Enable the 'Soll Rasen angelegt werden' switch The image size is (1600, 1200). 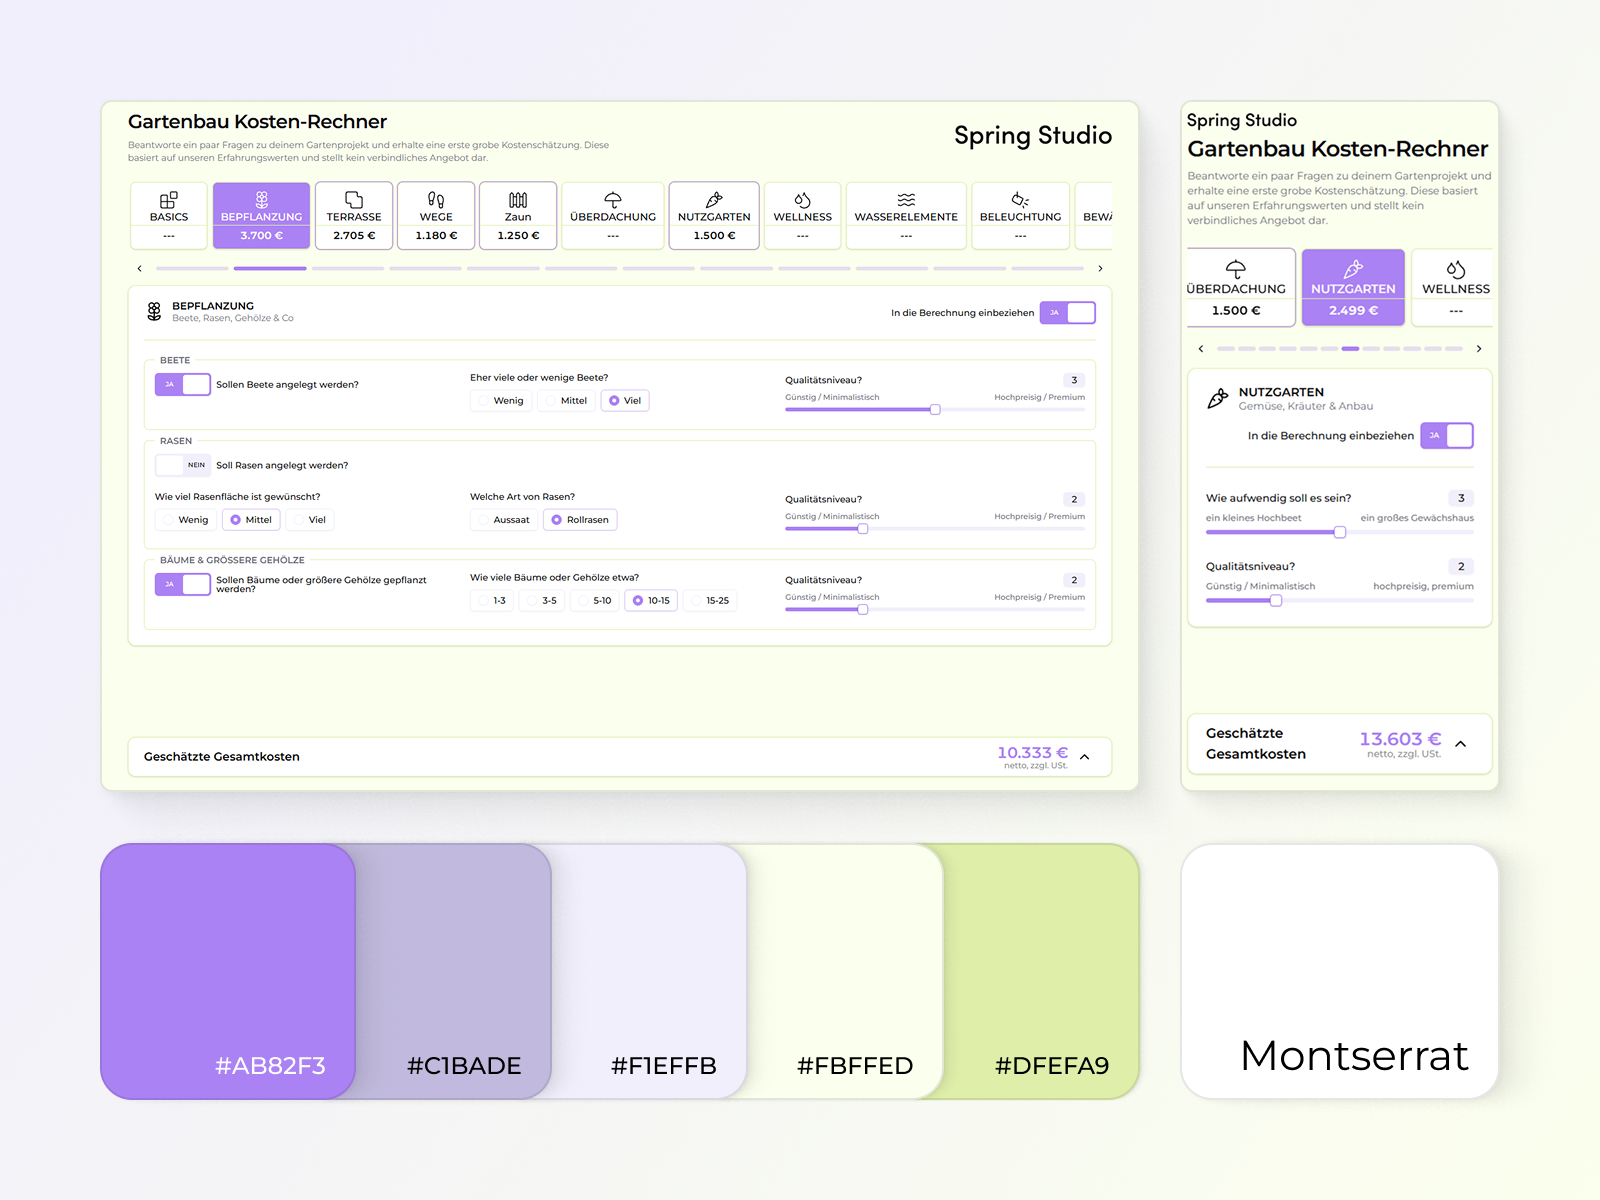pyautogui.click(x=183, y=465)
